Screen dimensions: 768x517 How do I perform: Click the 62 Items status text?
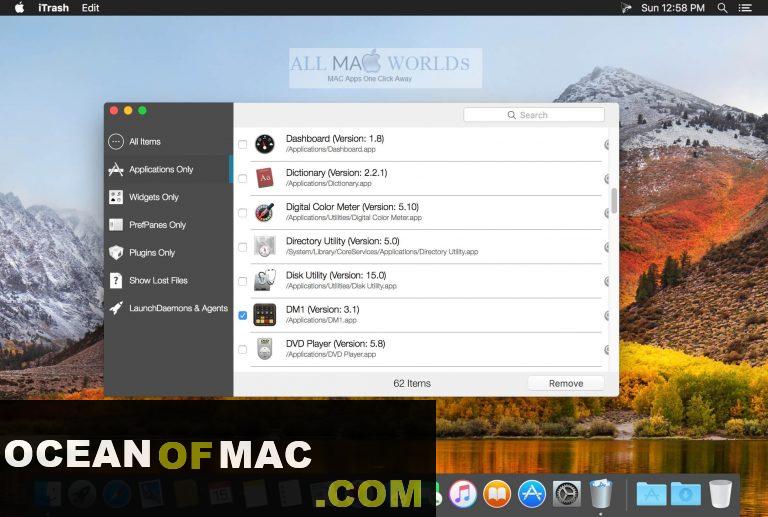tap(412, 383)
